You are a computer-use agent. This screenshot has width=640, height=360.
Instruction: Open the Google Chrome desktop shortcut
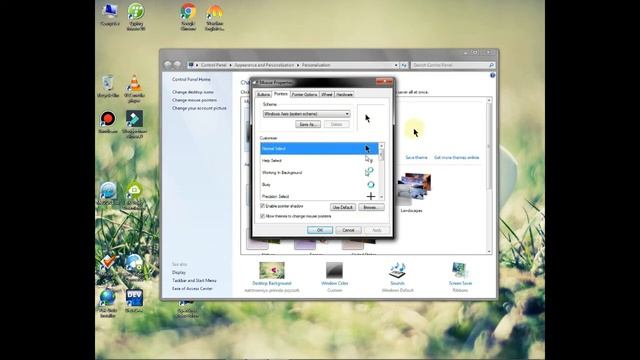click(x=188, y=16)
